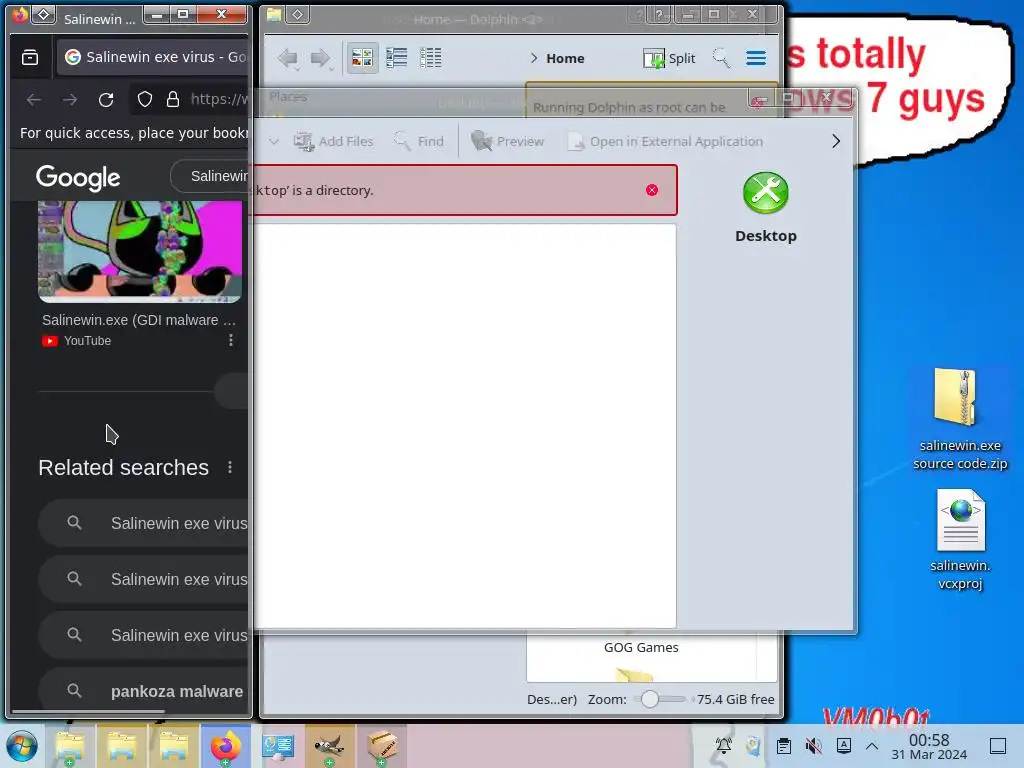Open the Salinewin.exe YouTube video thumbnail
This screenshot has width=1024, height=768.
click(x=140, y=251)
